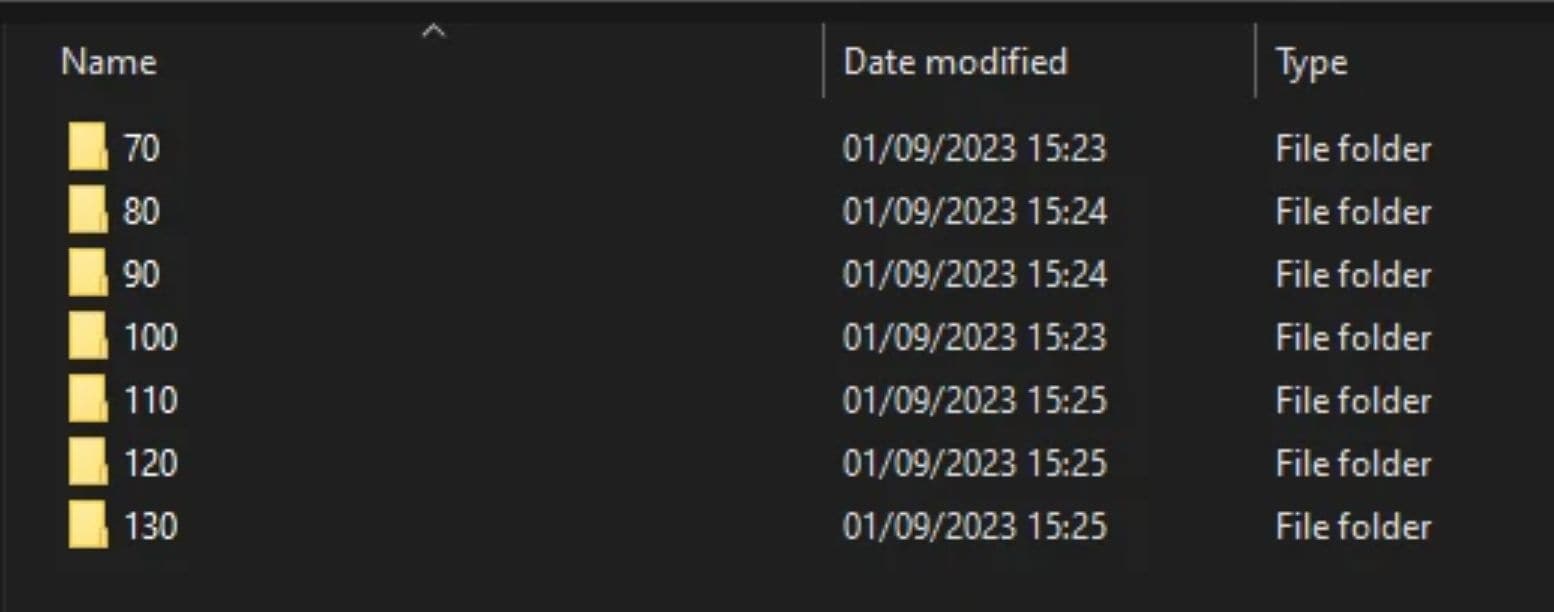
Task: Click the folder icon for 110
Action: click(88, 400)
